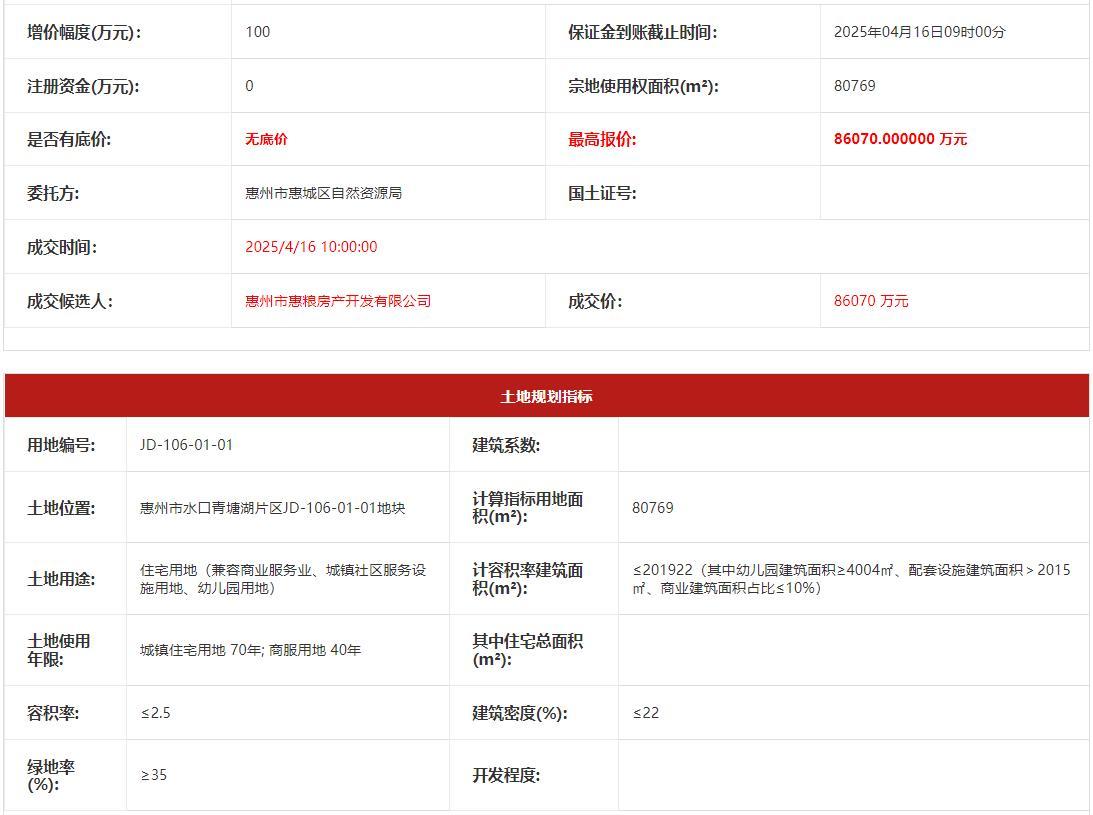
Task: Click the 用地编号 label
Action: 61,445
